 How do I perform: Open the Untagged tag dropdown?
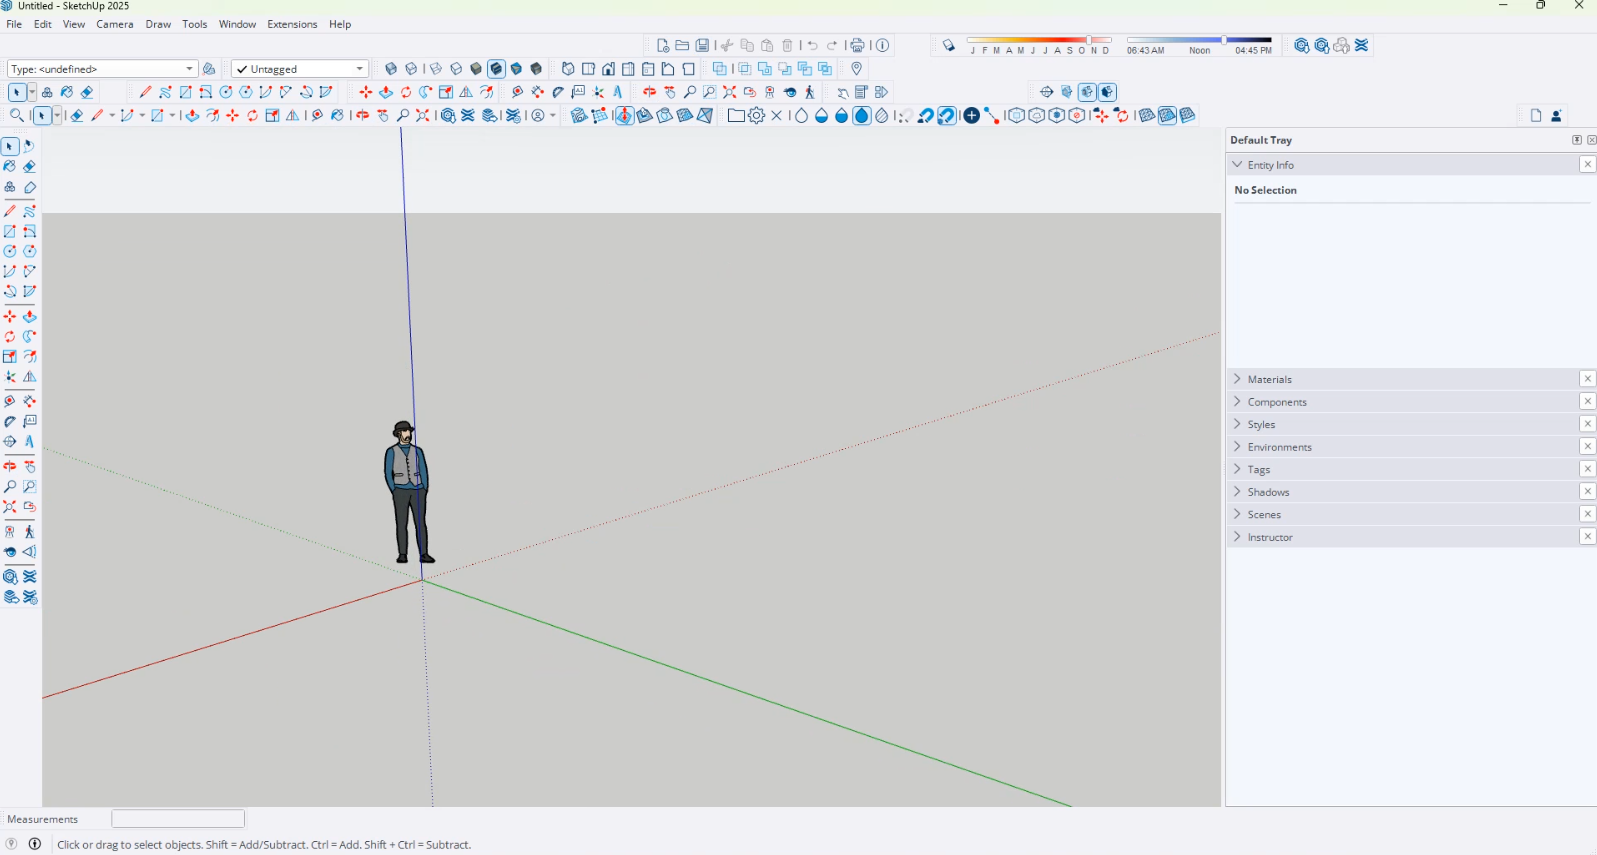pyautogui.click(x=300, y=69)
